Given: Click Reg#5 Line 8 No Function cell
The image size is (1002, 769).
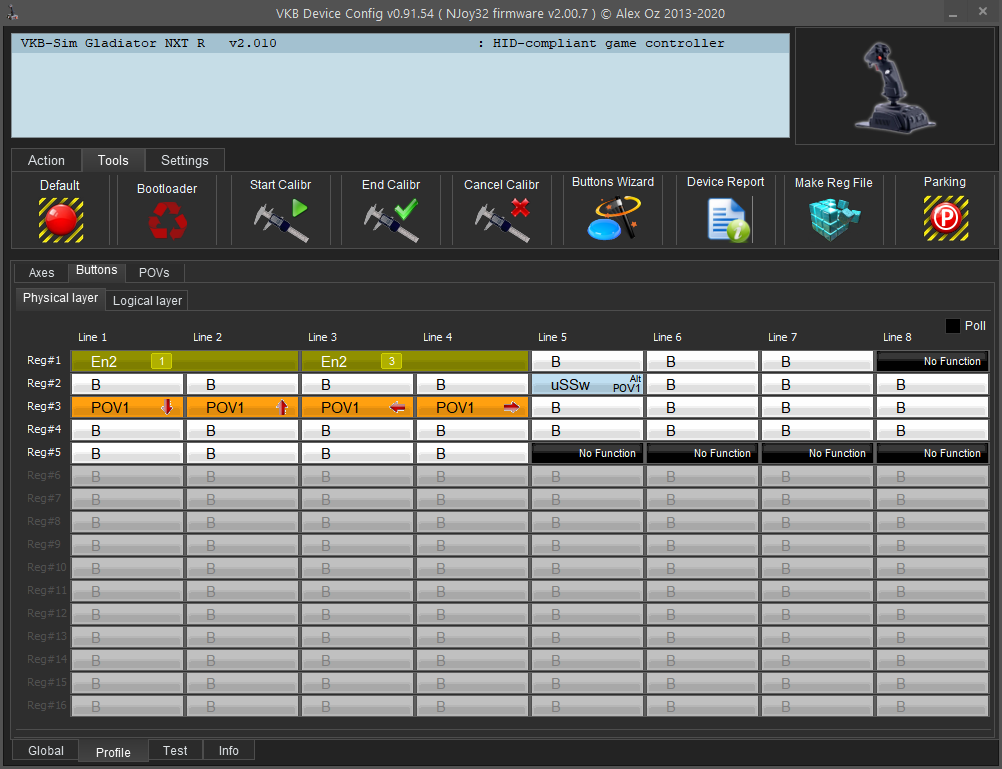Looking at the screenshot, I should (x=932, y=453).
